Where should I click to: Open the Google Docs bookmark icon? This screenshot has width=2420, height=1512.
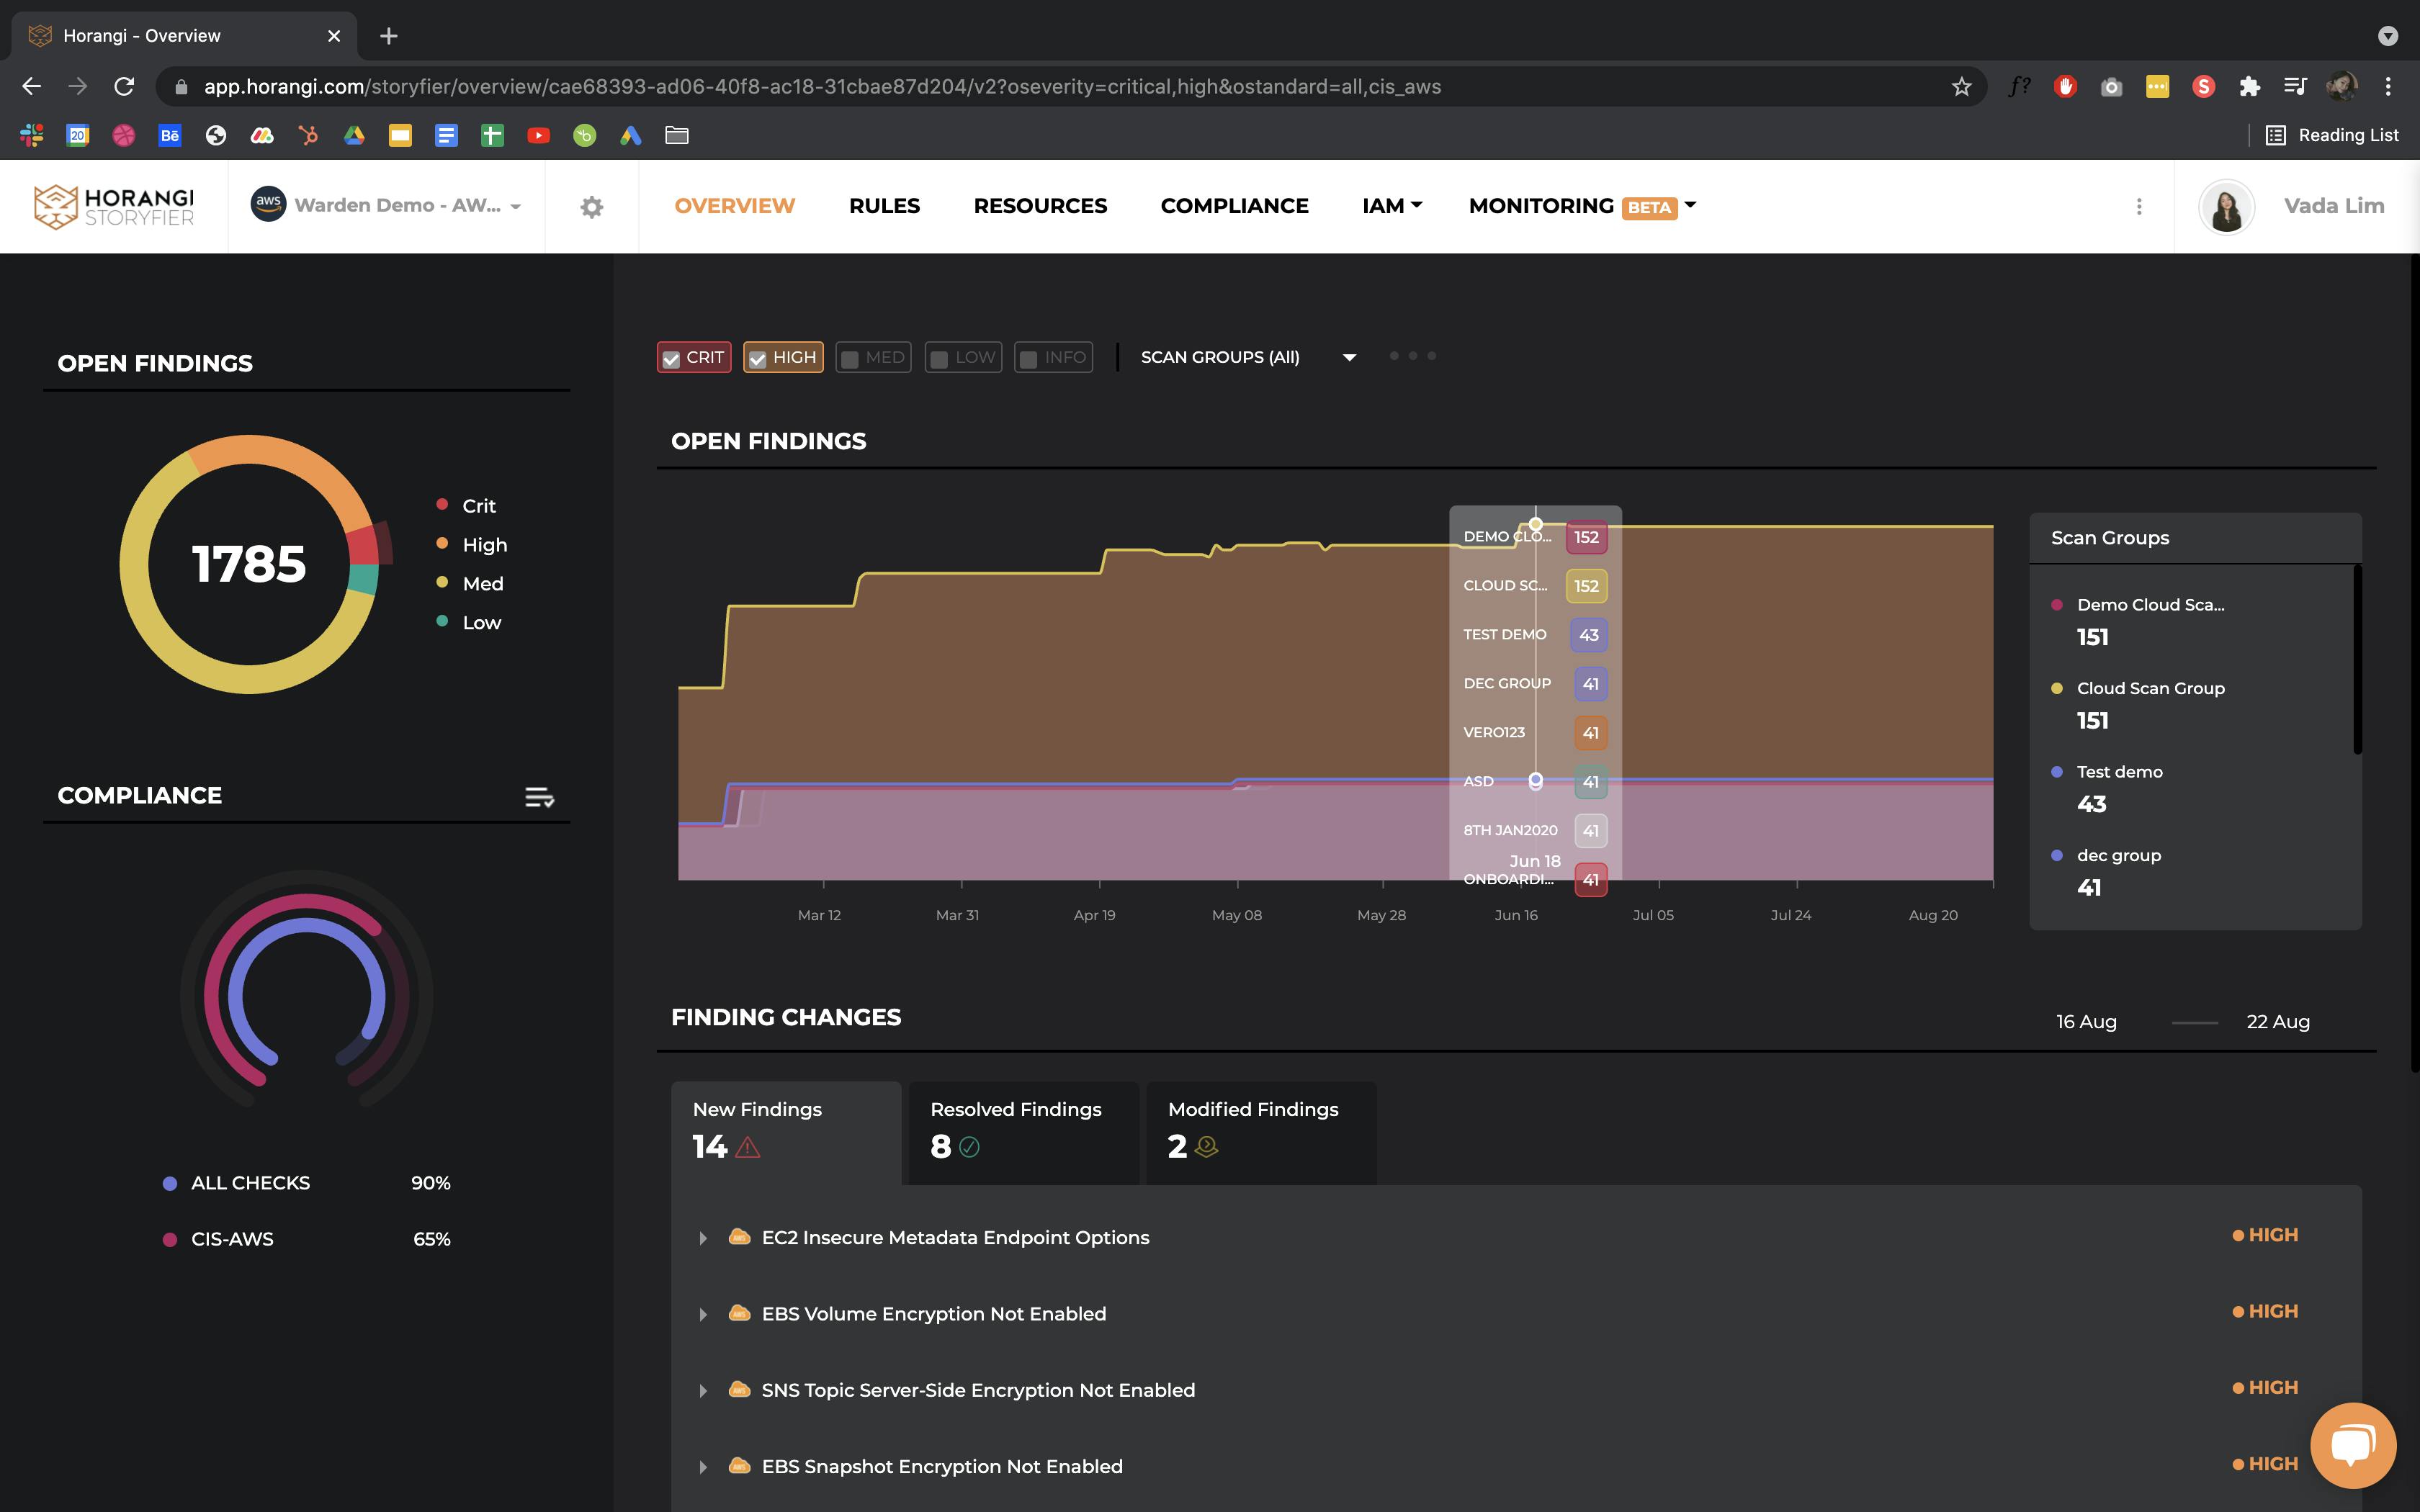tap(446, 135)
